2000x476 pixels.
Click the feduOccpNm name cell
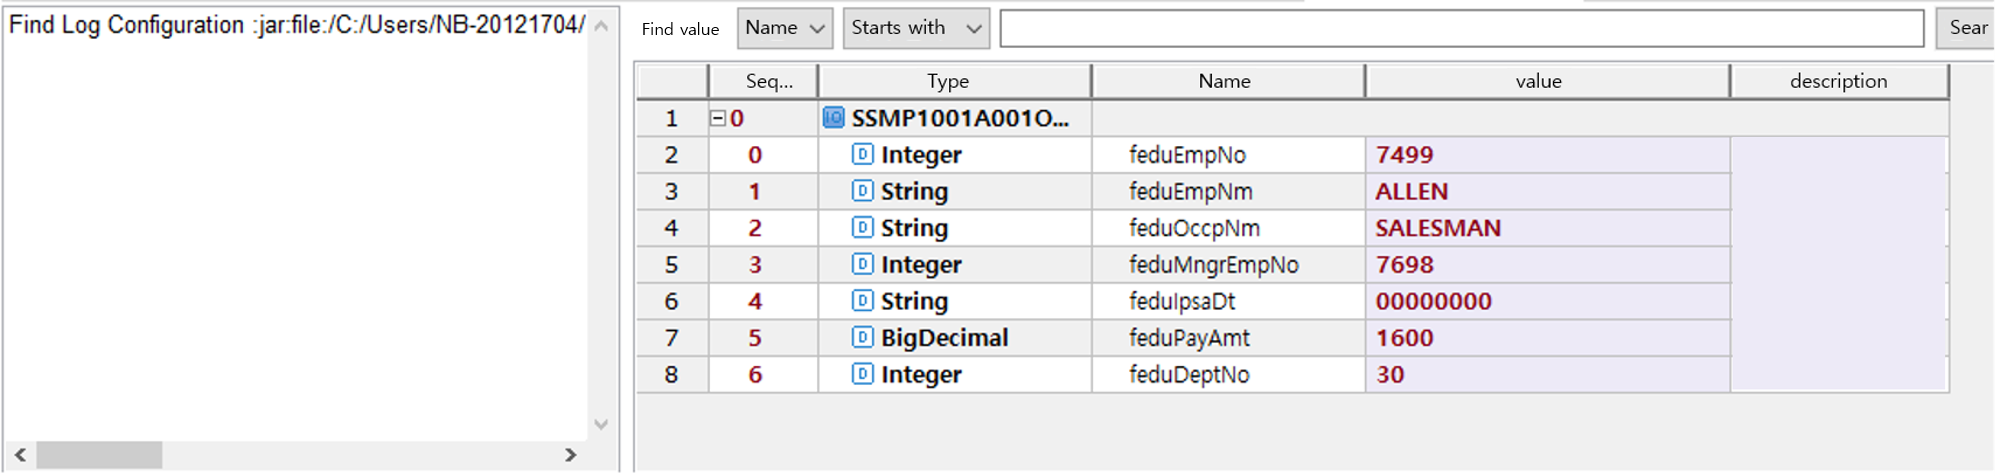click(1228, 228)
